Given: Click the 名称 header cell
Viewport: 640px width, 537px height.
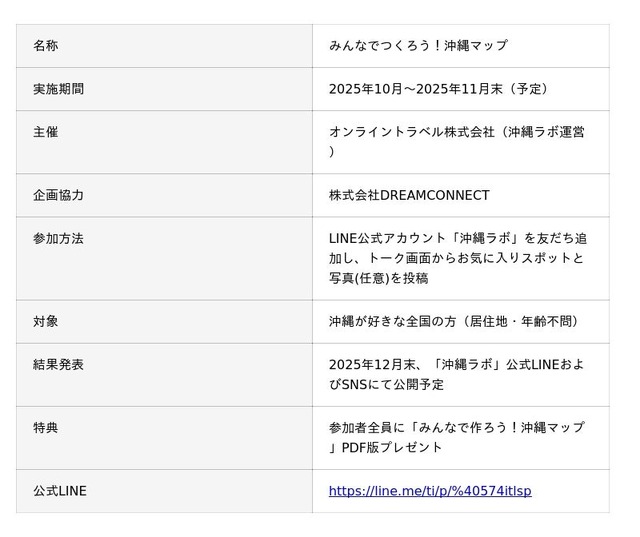Looking at the screenshot, I should [46, 46].
